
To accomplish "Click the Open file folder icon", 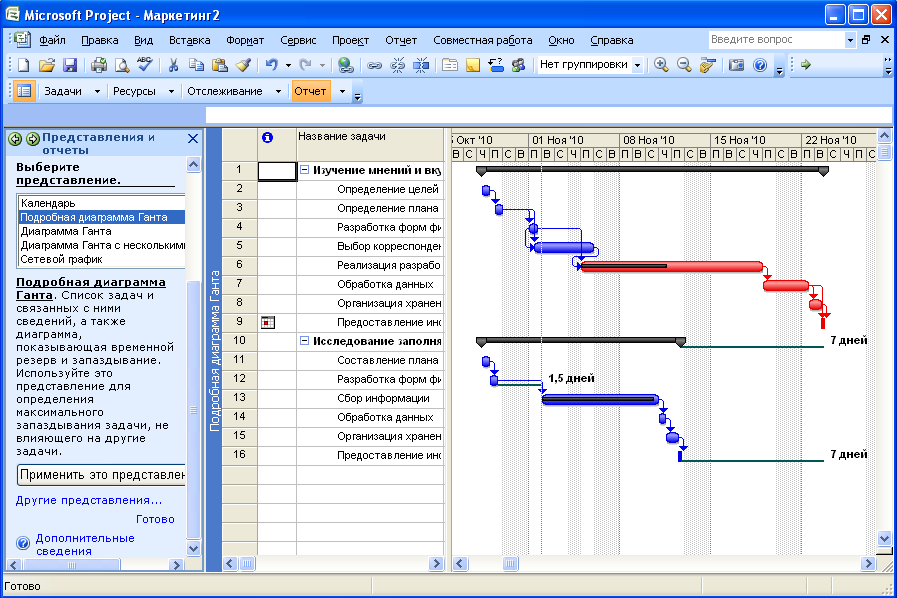I will (46, 65).
